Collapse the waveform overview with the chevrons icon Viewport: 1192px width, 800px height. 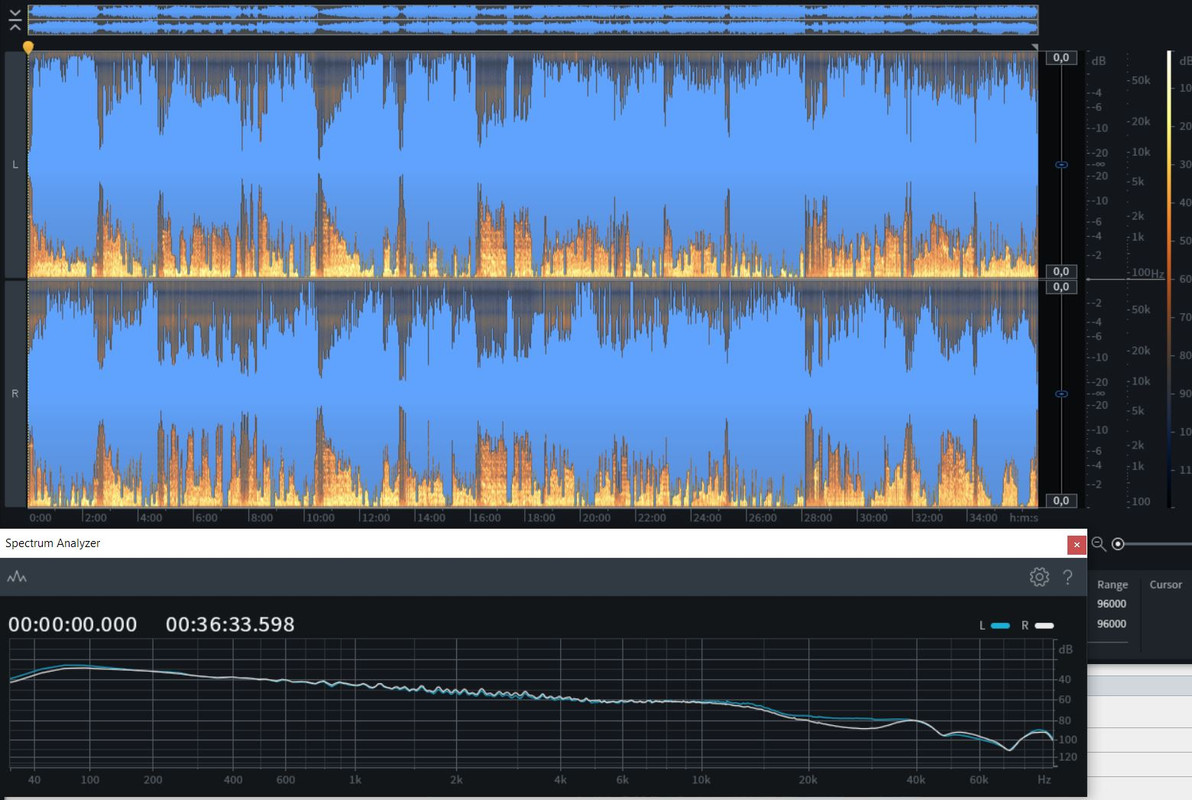(14, 21)
